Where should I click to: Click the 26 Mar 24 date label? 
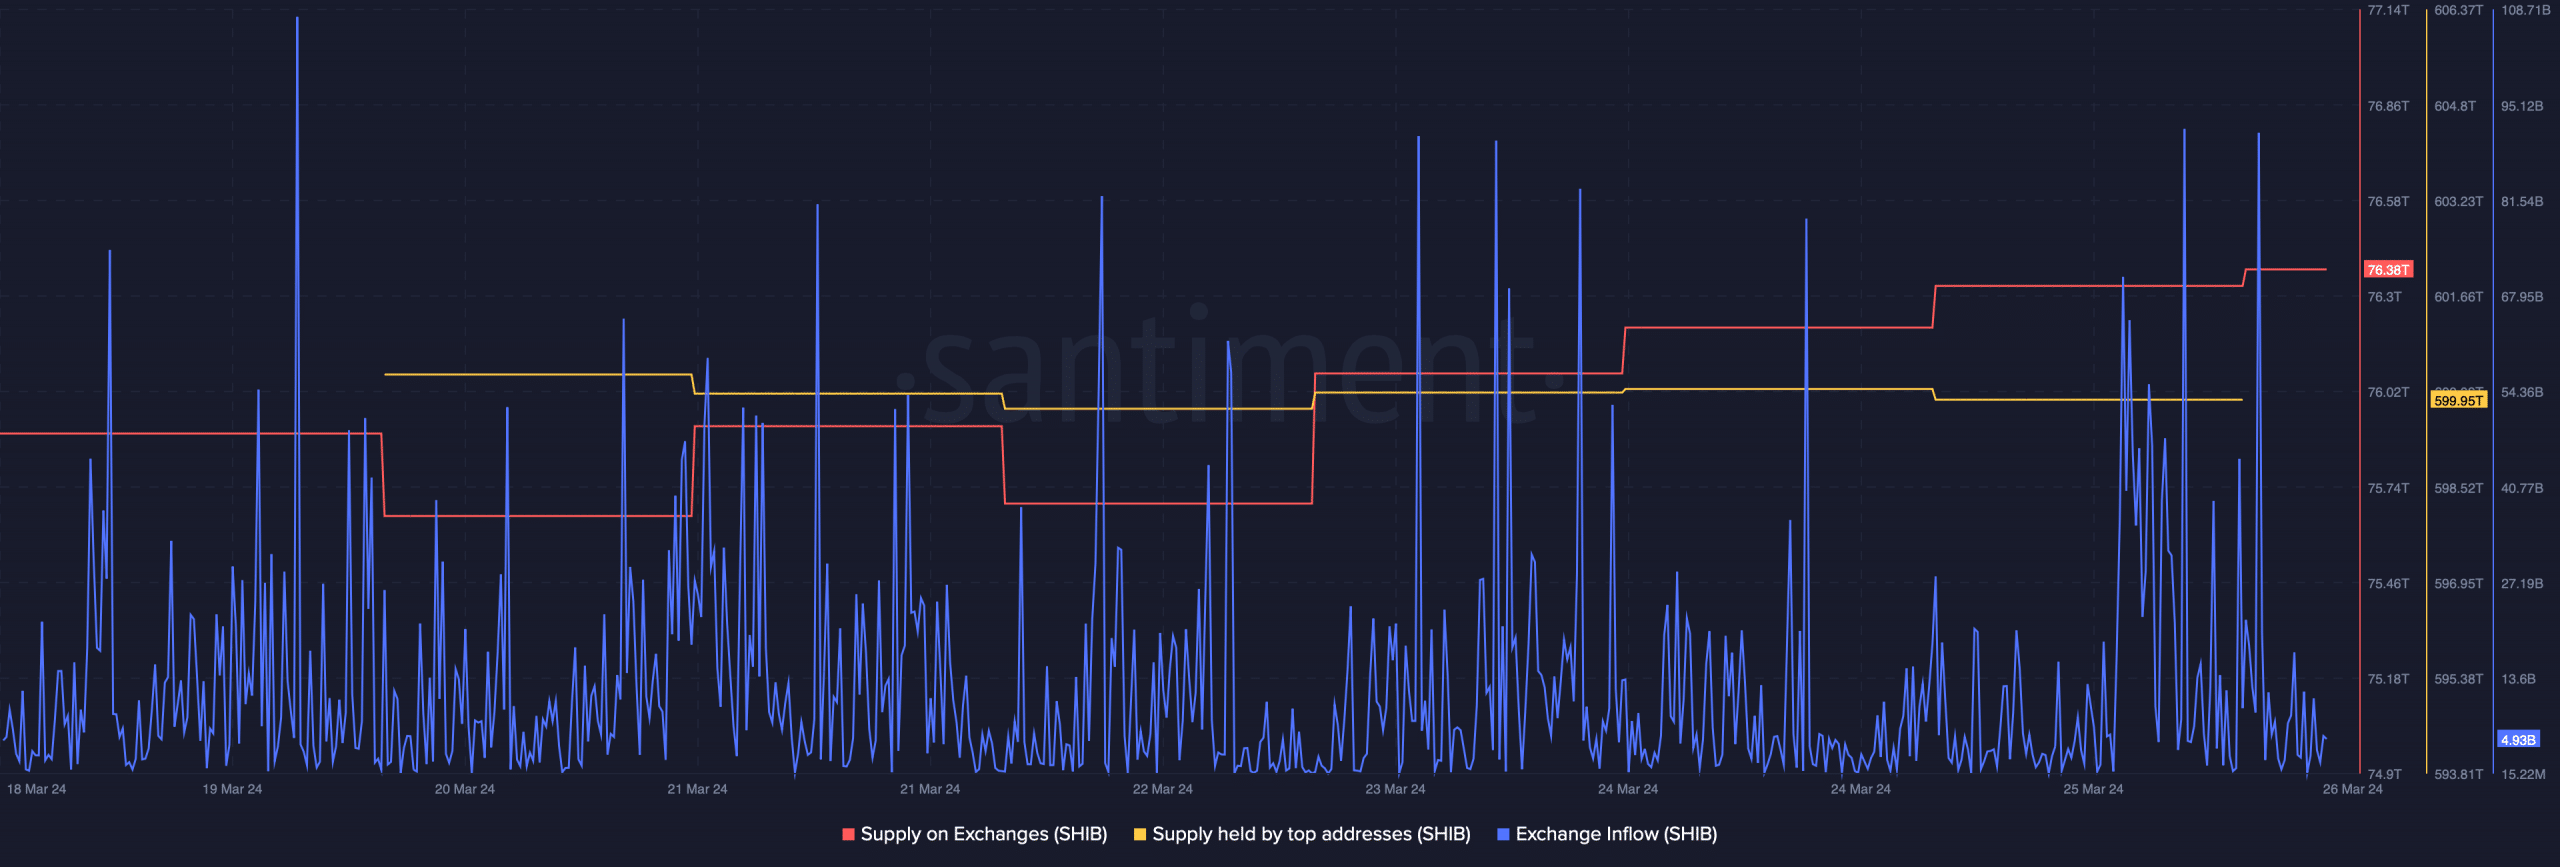pos(2353,789)
